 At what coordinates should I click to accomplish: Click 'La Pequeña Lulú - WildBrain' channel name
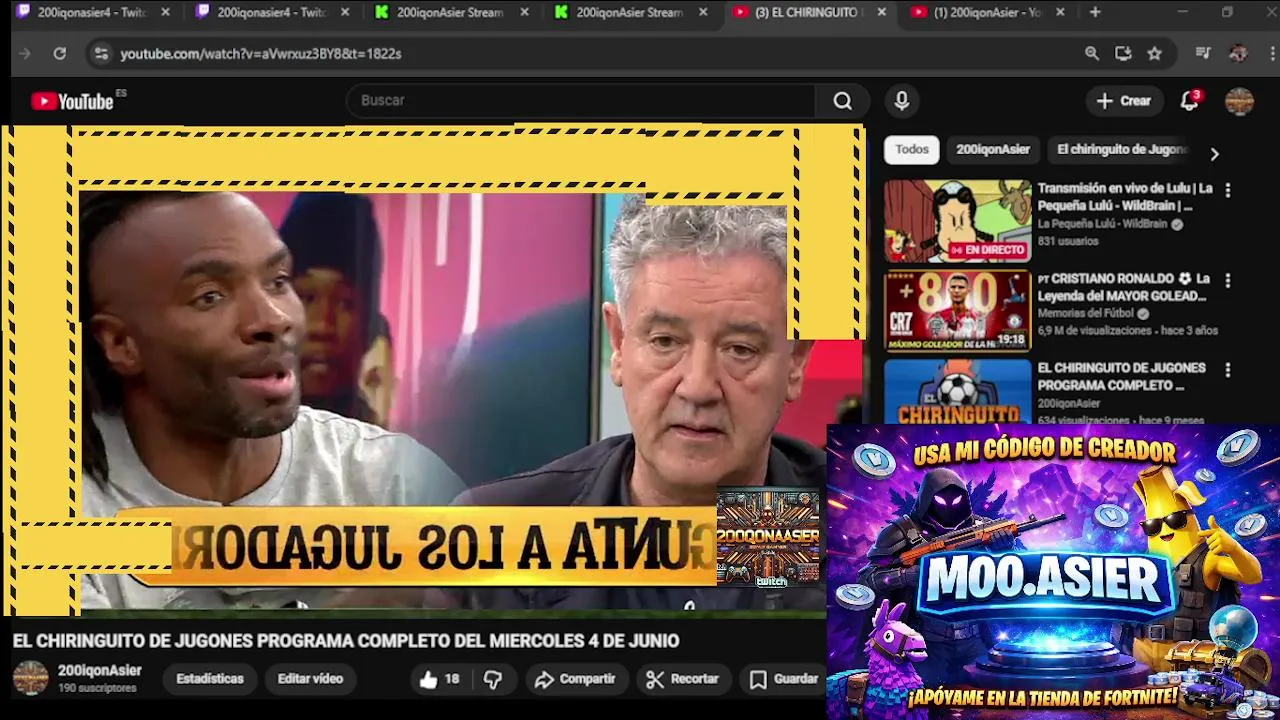point(1102,225)
